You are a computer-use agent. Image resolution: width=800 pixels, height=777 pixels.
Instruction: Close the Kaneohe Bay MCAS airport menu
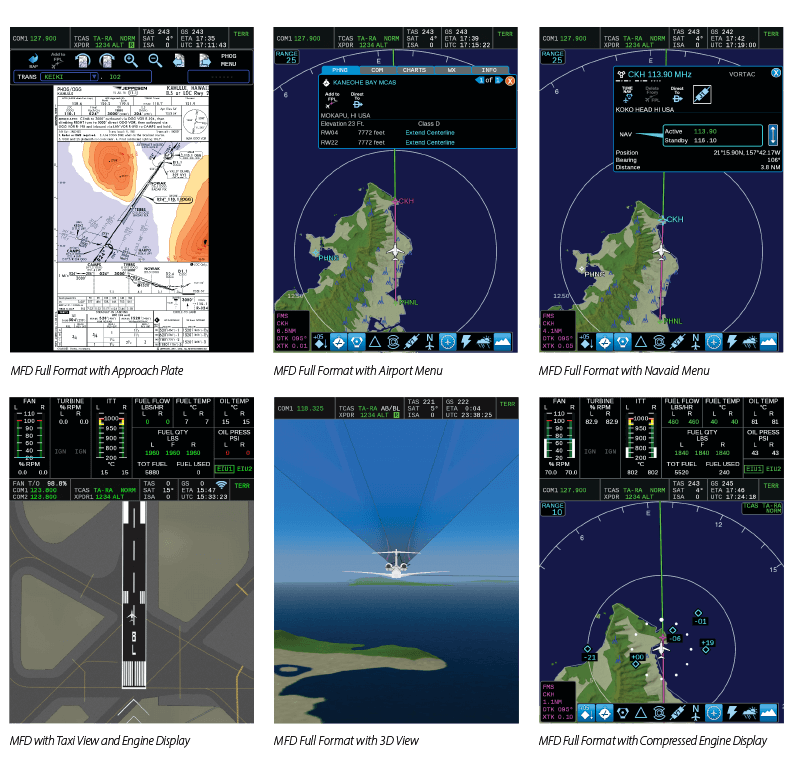(510, 80)
